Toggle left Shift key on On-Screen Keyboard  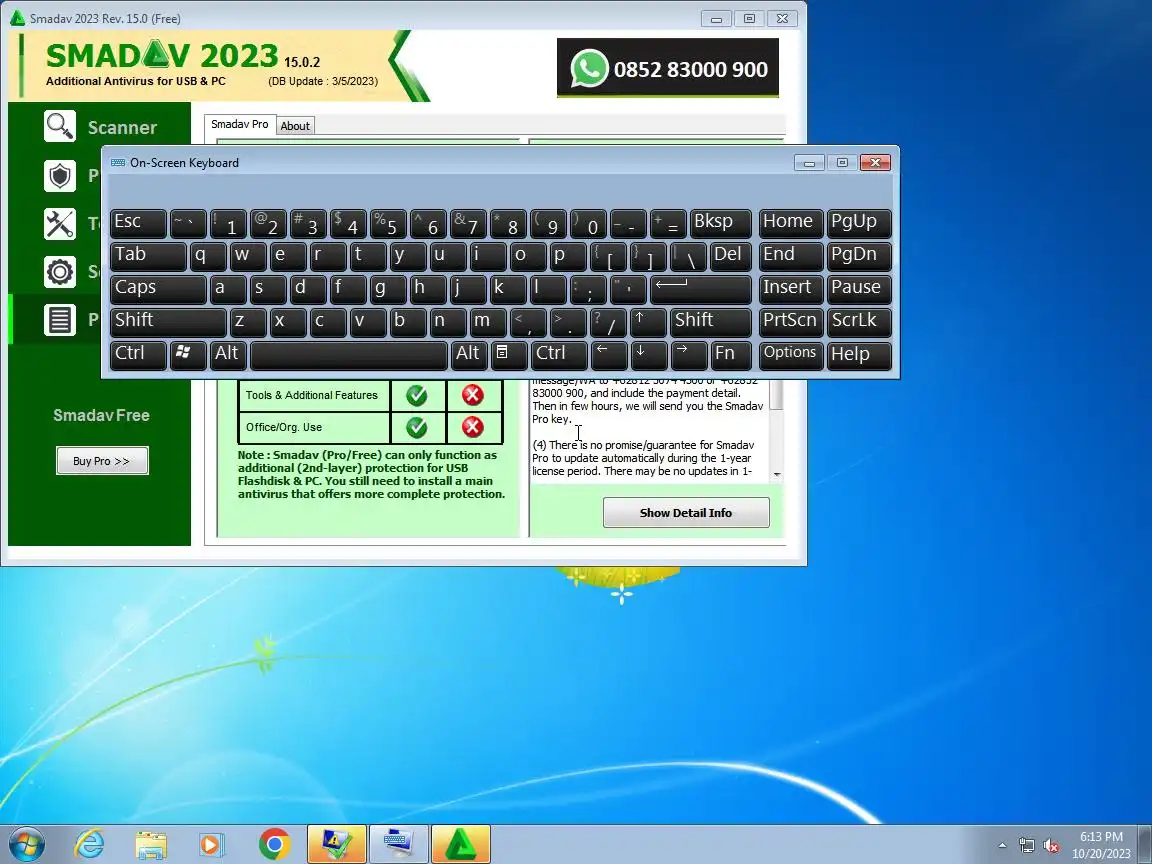(x=168, y=321)
